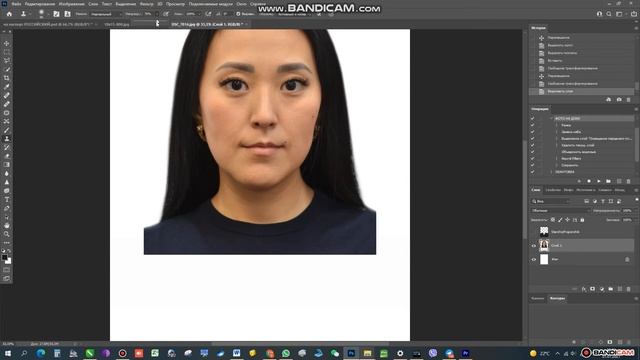Open brush settings panel icon in options bar
Viewport: 640px width, 360px height.
coord(56,14)
